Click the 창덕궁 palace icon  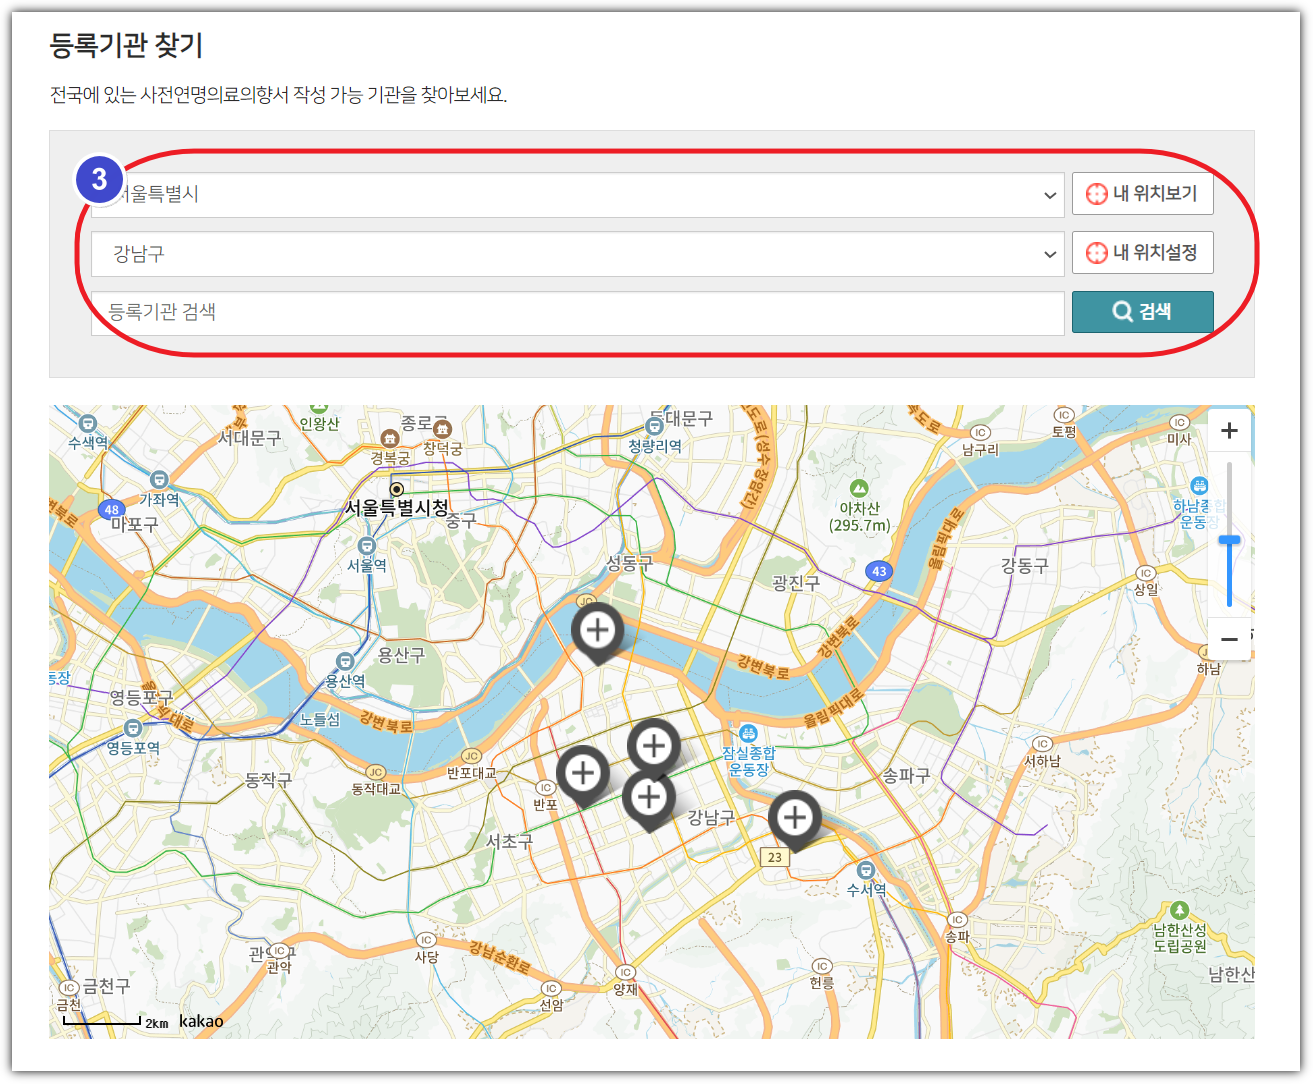point(442,430)
